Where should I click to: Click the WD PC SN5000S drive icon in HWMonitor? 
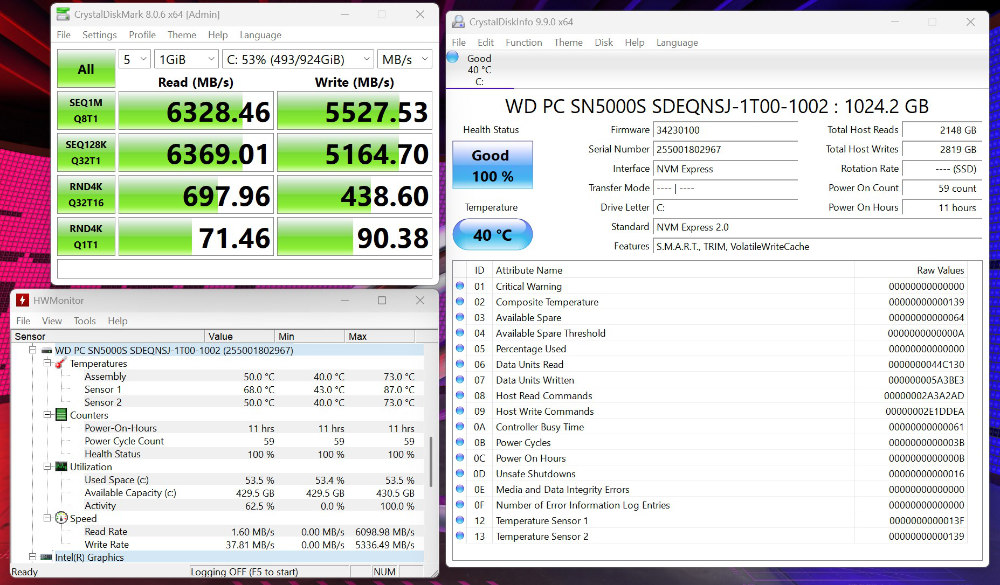[47, 350]
